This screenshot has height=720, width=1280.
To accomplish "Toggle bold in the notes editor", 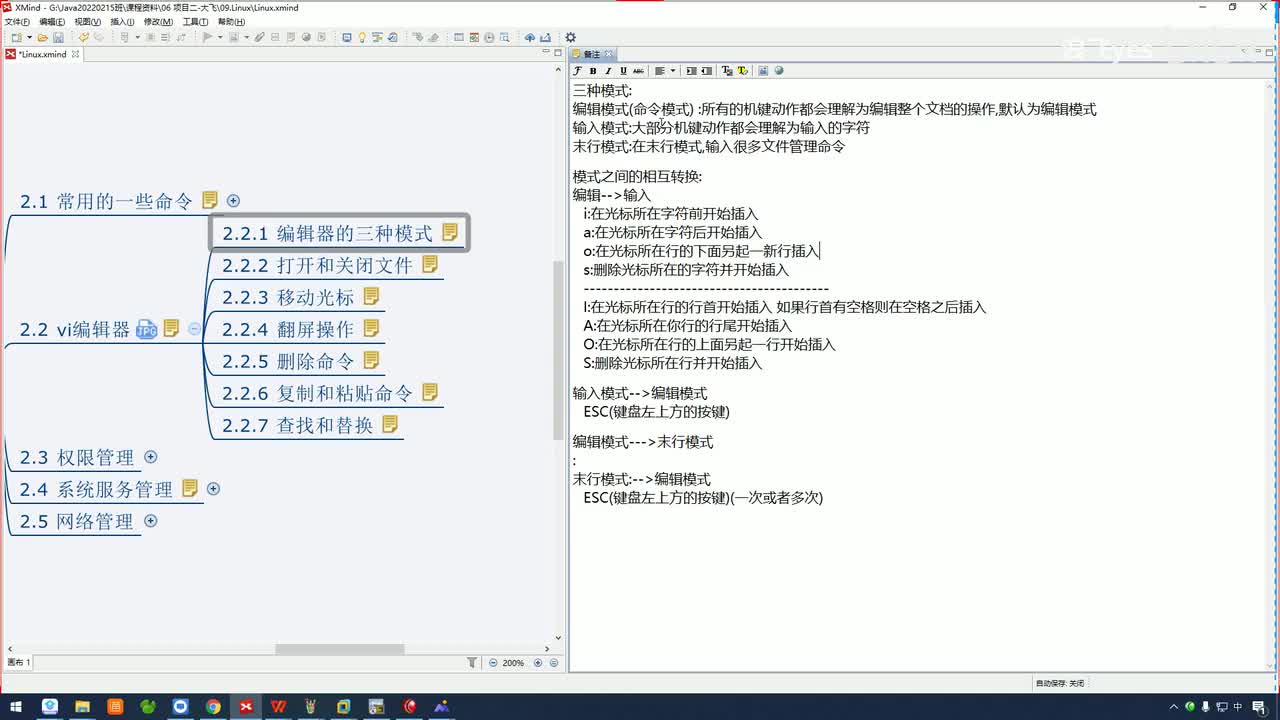I will click(x=593, y=71).
